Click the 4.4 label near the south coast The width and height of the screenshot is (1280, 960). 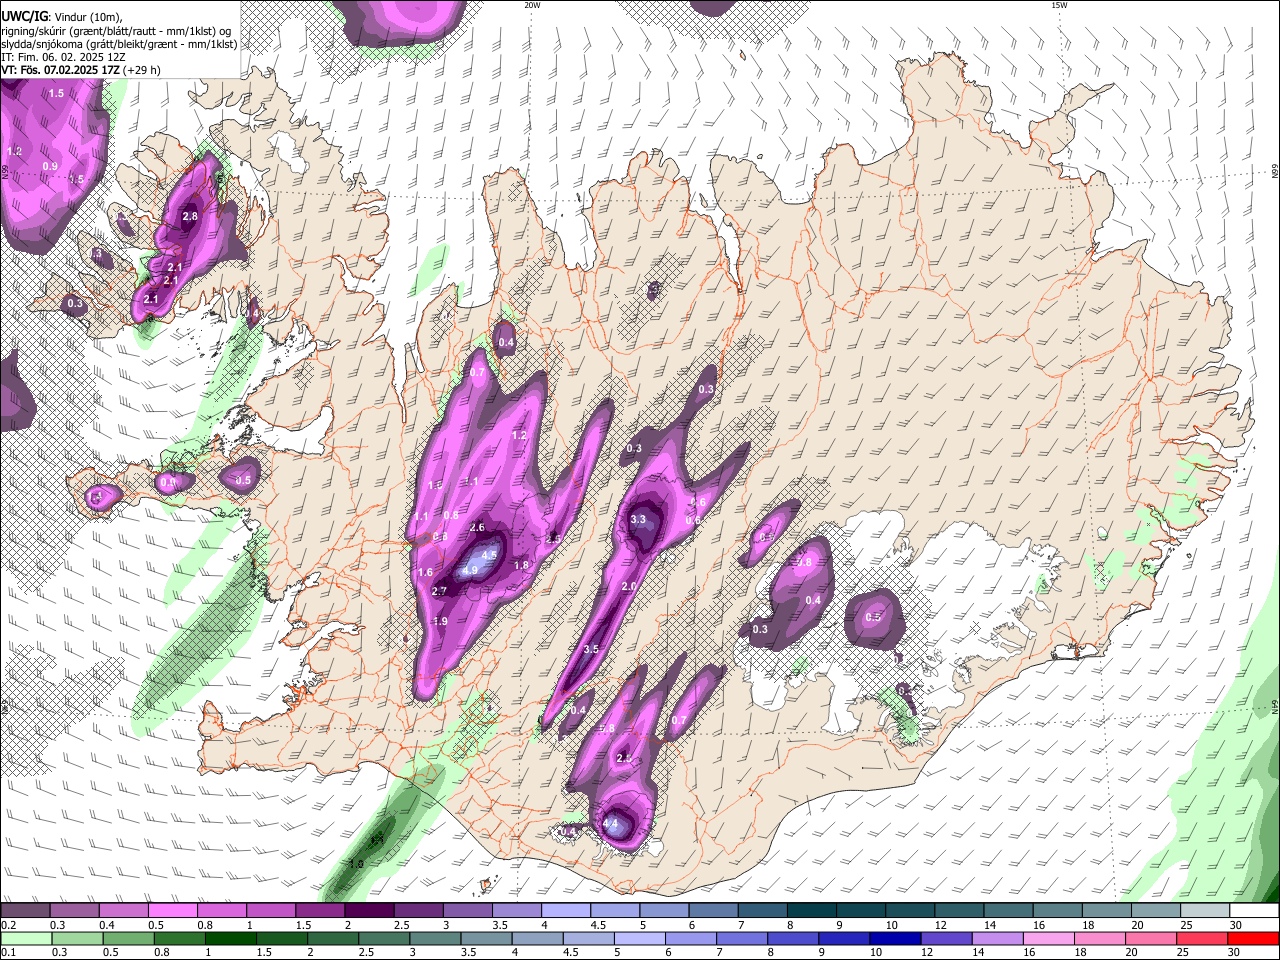pyautogui.click(x=611, y=824)
